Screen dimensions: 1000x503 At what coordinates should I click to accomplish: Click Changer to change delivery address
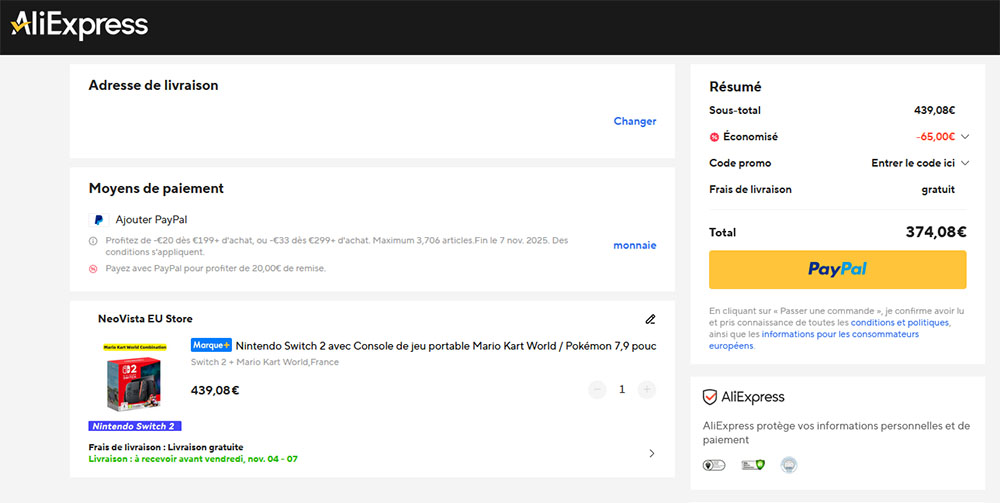634,121
